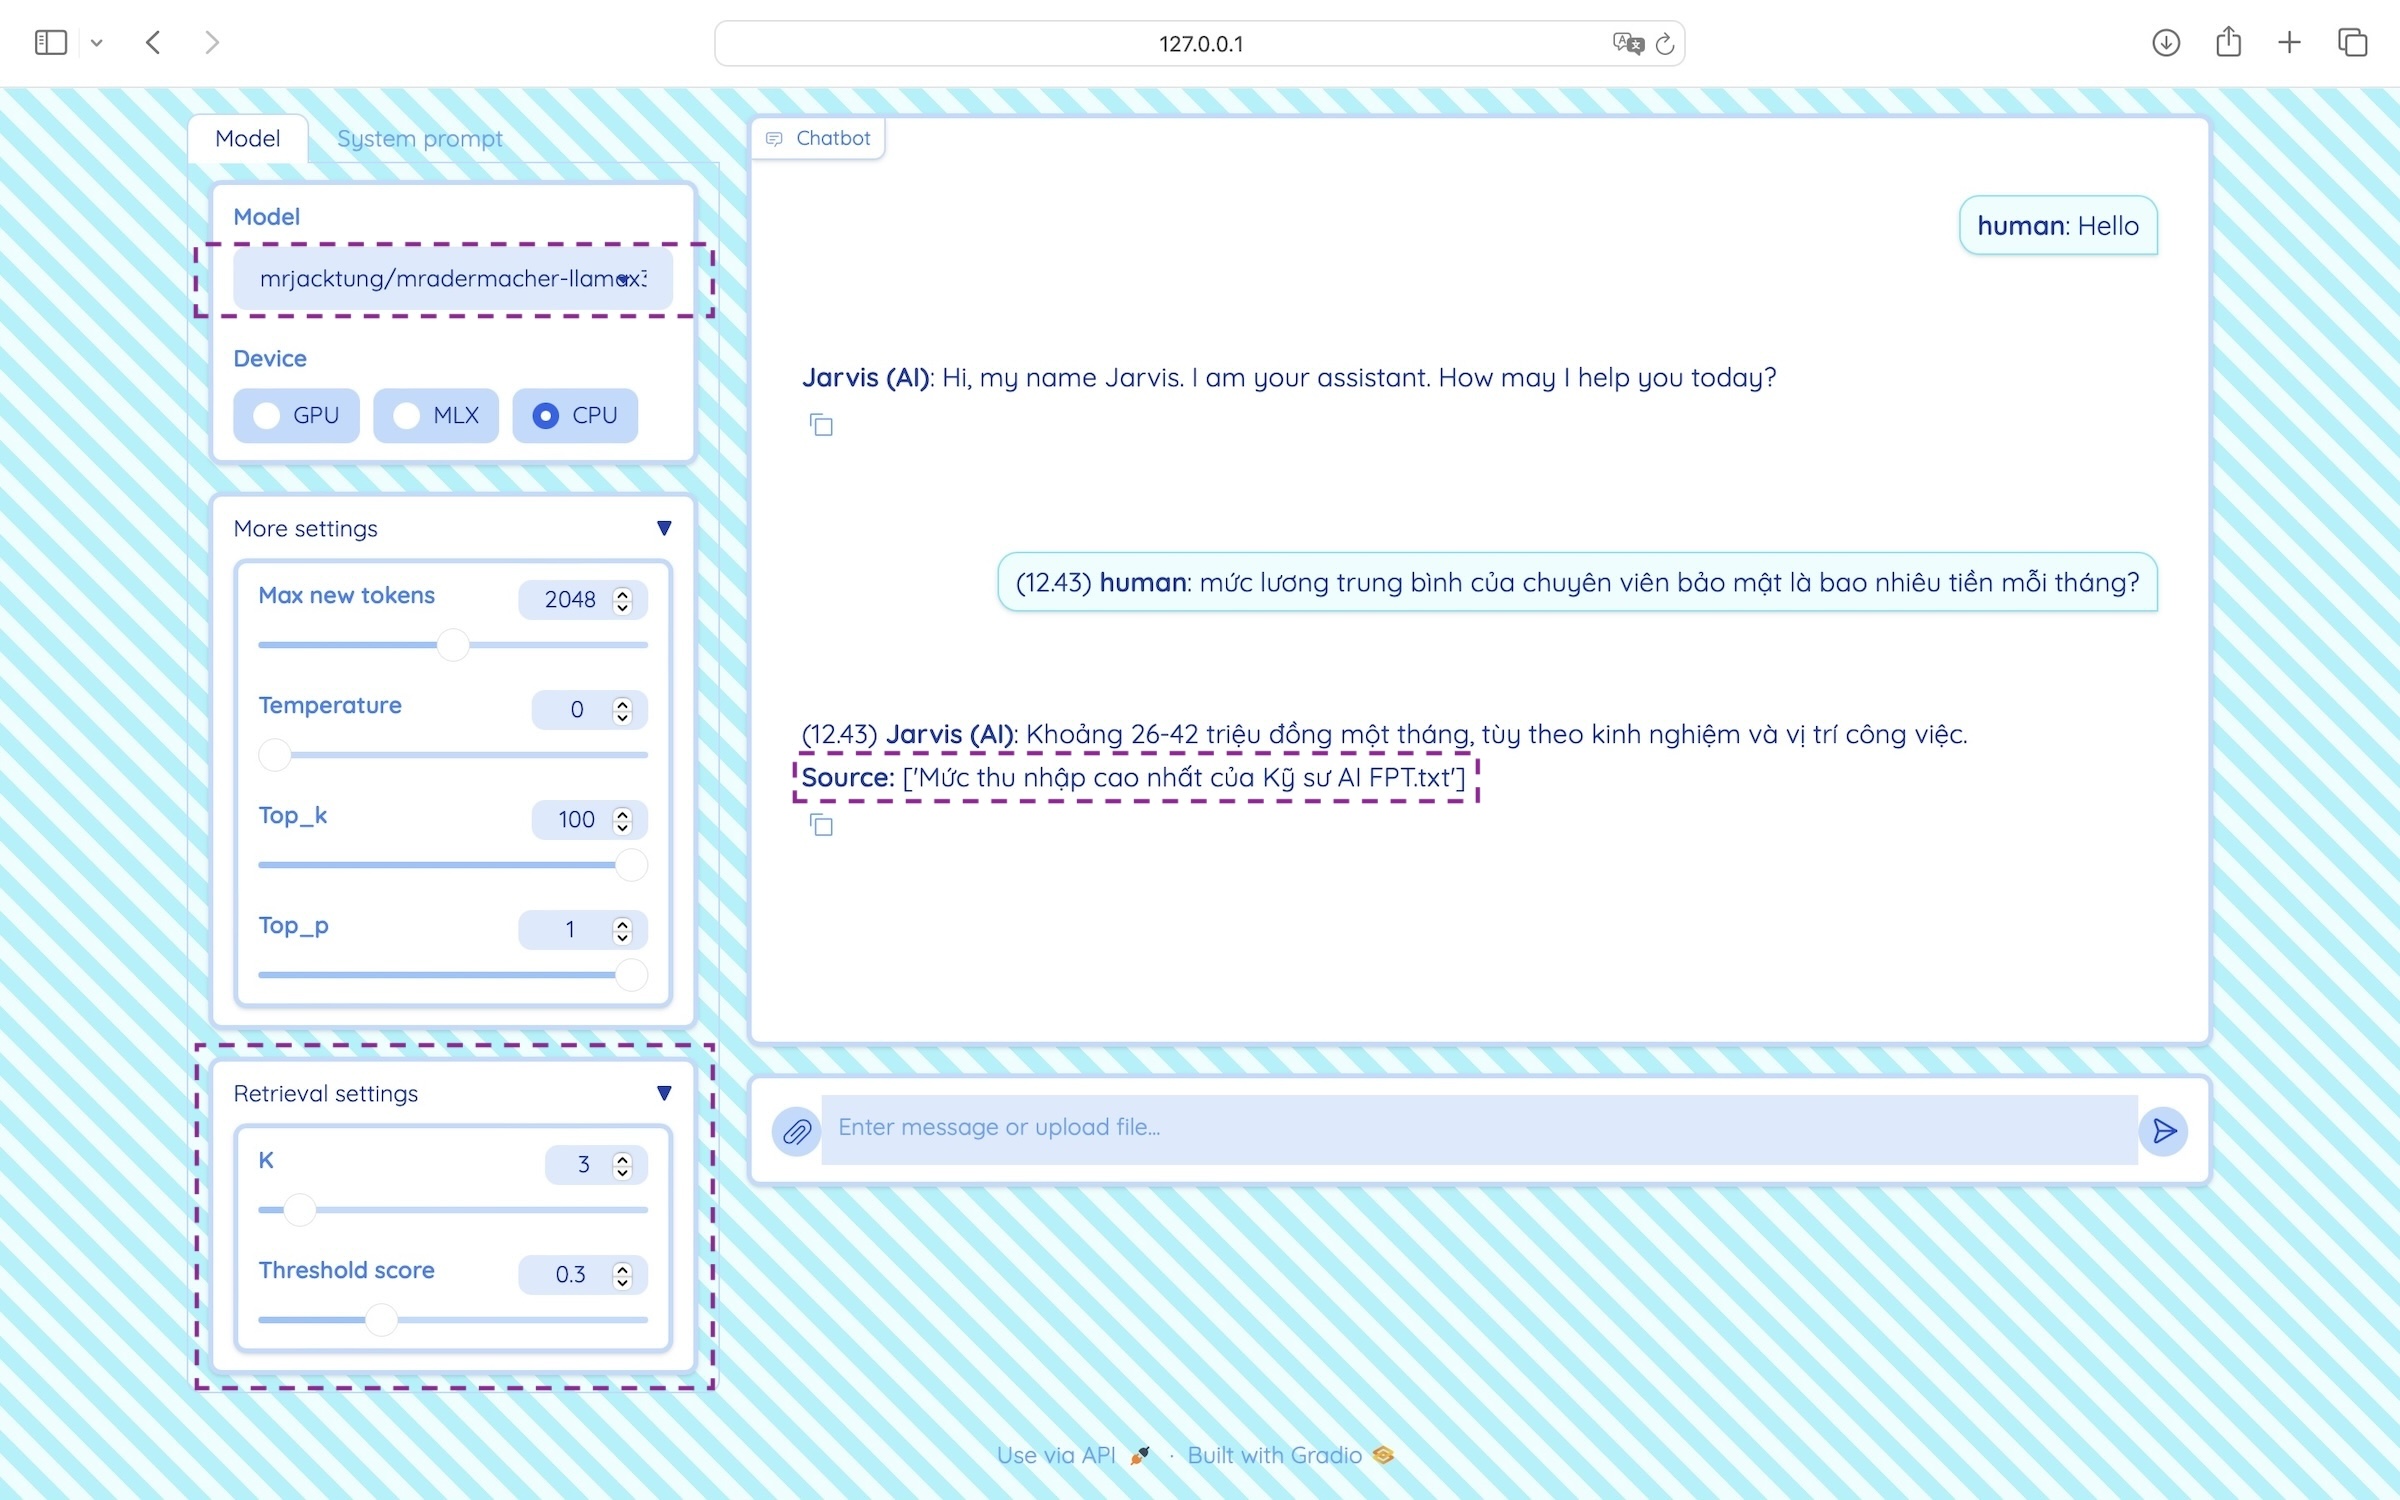Collapse the More settings accordion
Image resolution: width=2400 pixels, height=1500 pixels.
452,528
